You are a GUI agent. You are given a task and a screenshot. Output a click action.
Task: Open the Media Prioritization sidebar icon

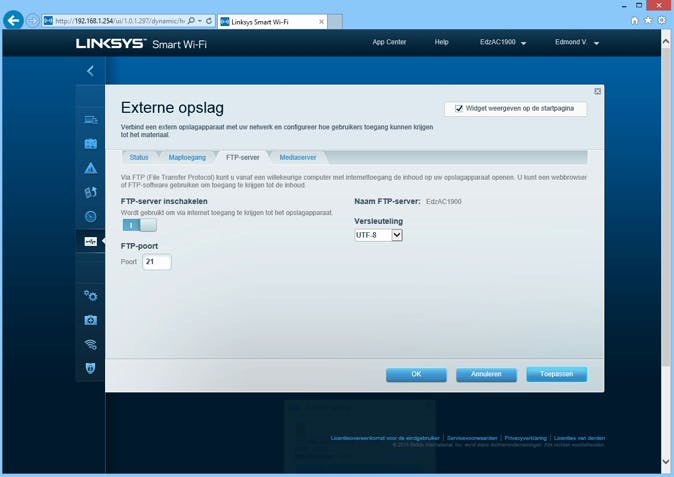(x=90, y=192)
